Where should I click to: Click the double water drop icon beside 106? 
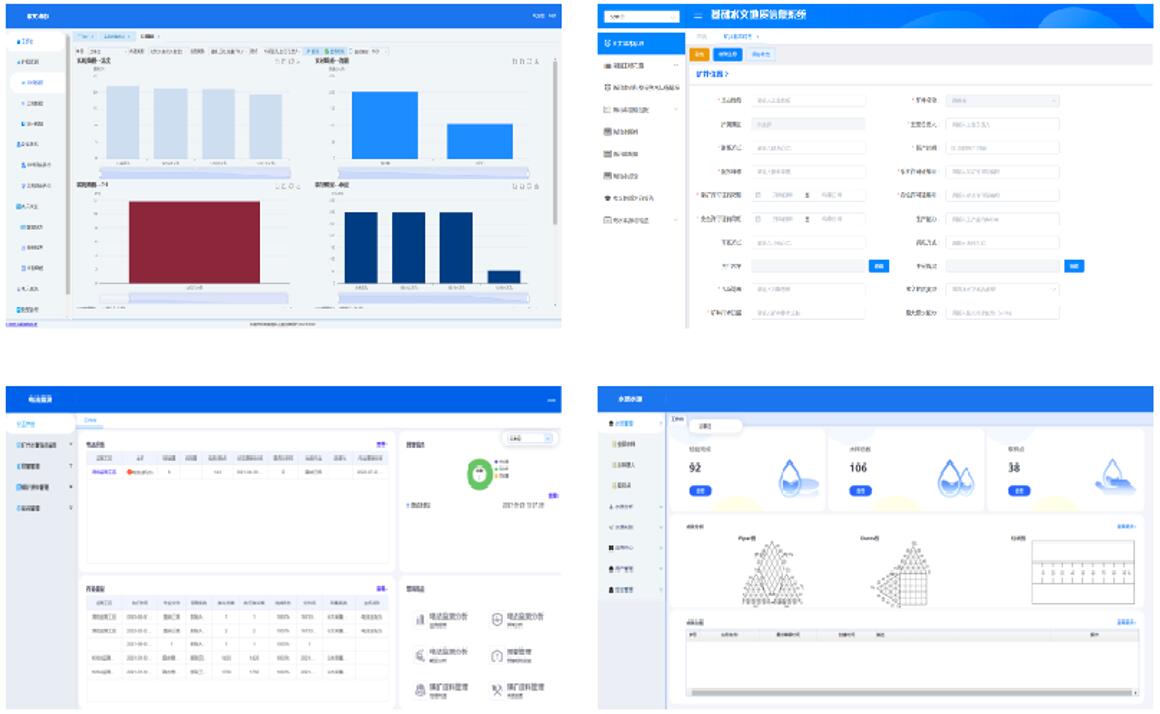pos(952,477)
